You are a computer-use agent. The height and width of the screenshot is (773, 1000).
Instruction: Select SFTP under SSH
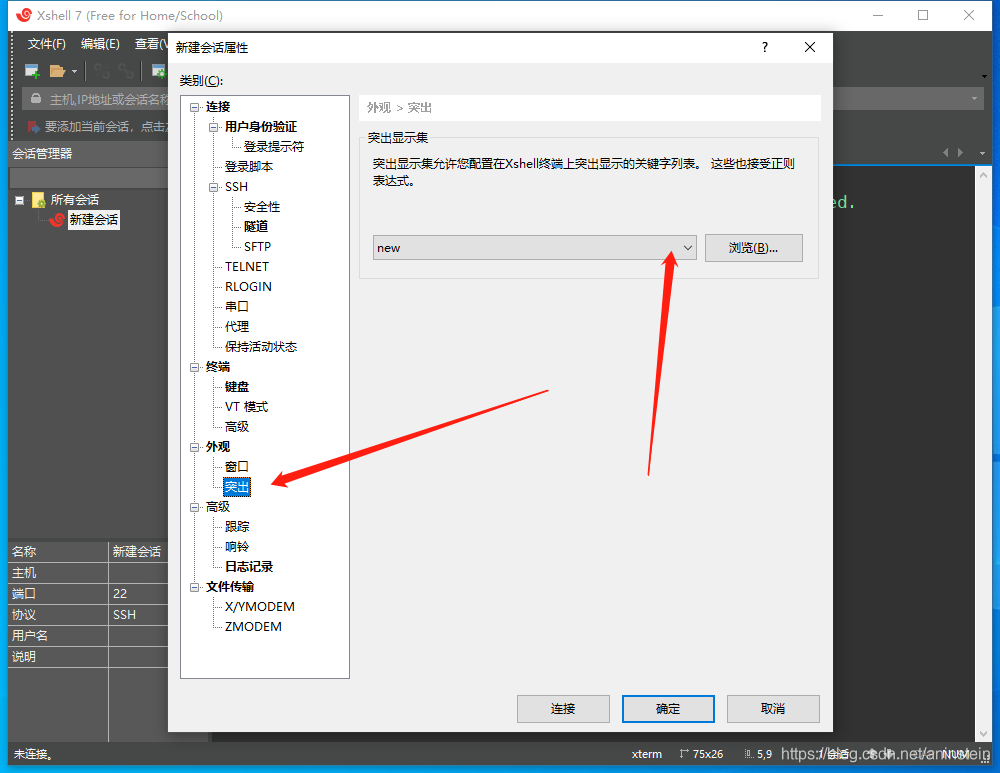click(x=257, y=246)
